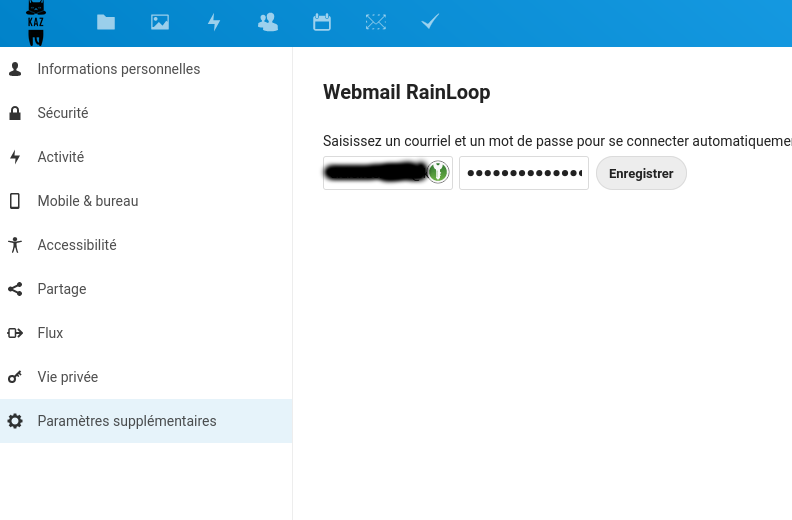792x520 pixels.
Task: Open Vie privée settings
Action: [68, 377]
